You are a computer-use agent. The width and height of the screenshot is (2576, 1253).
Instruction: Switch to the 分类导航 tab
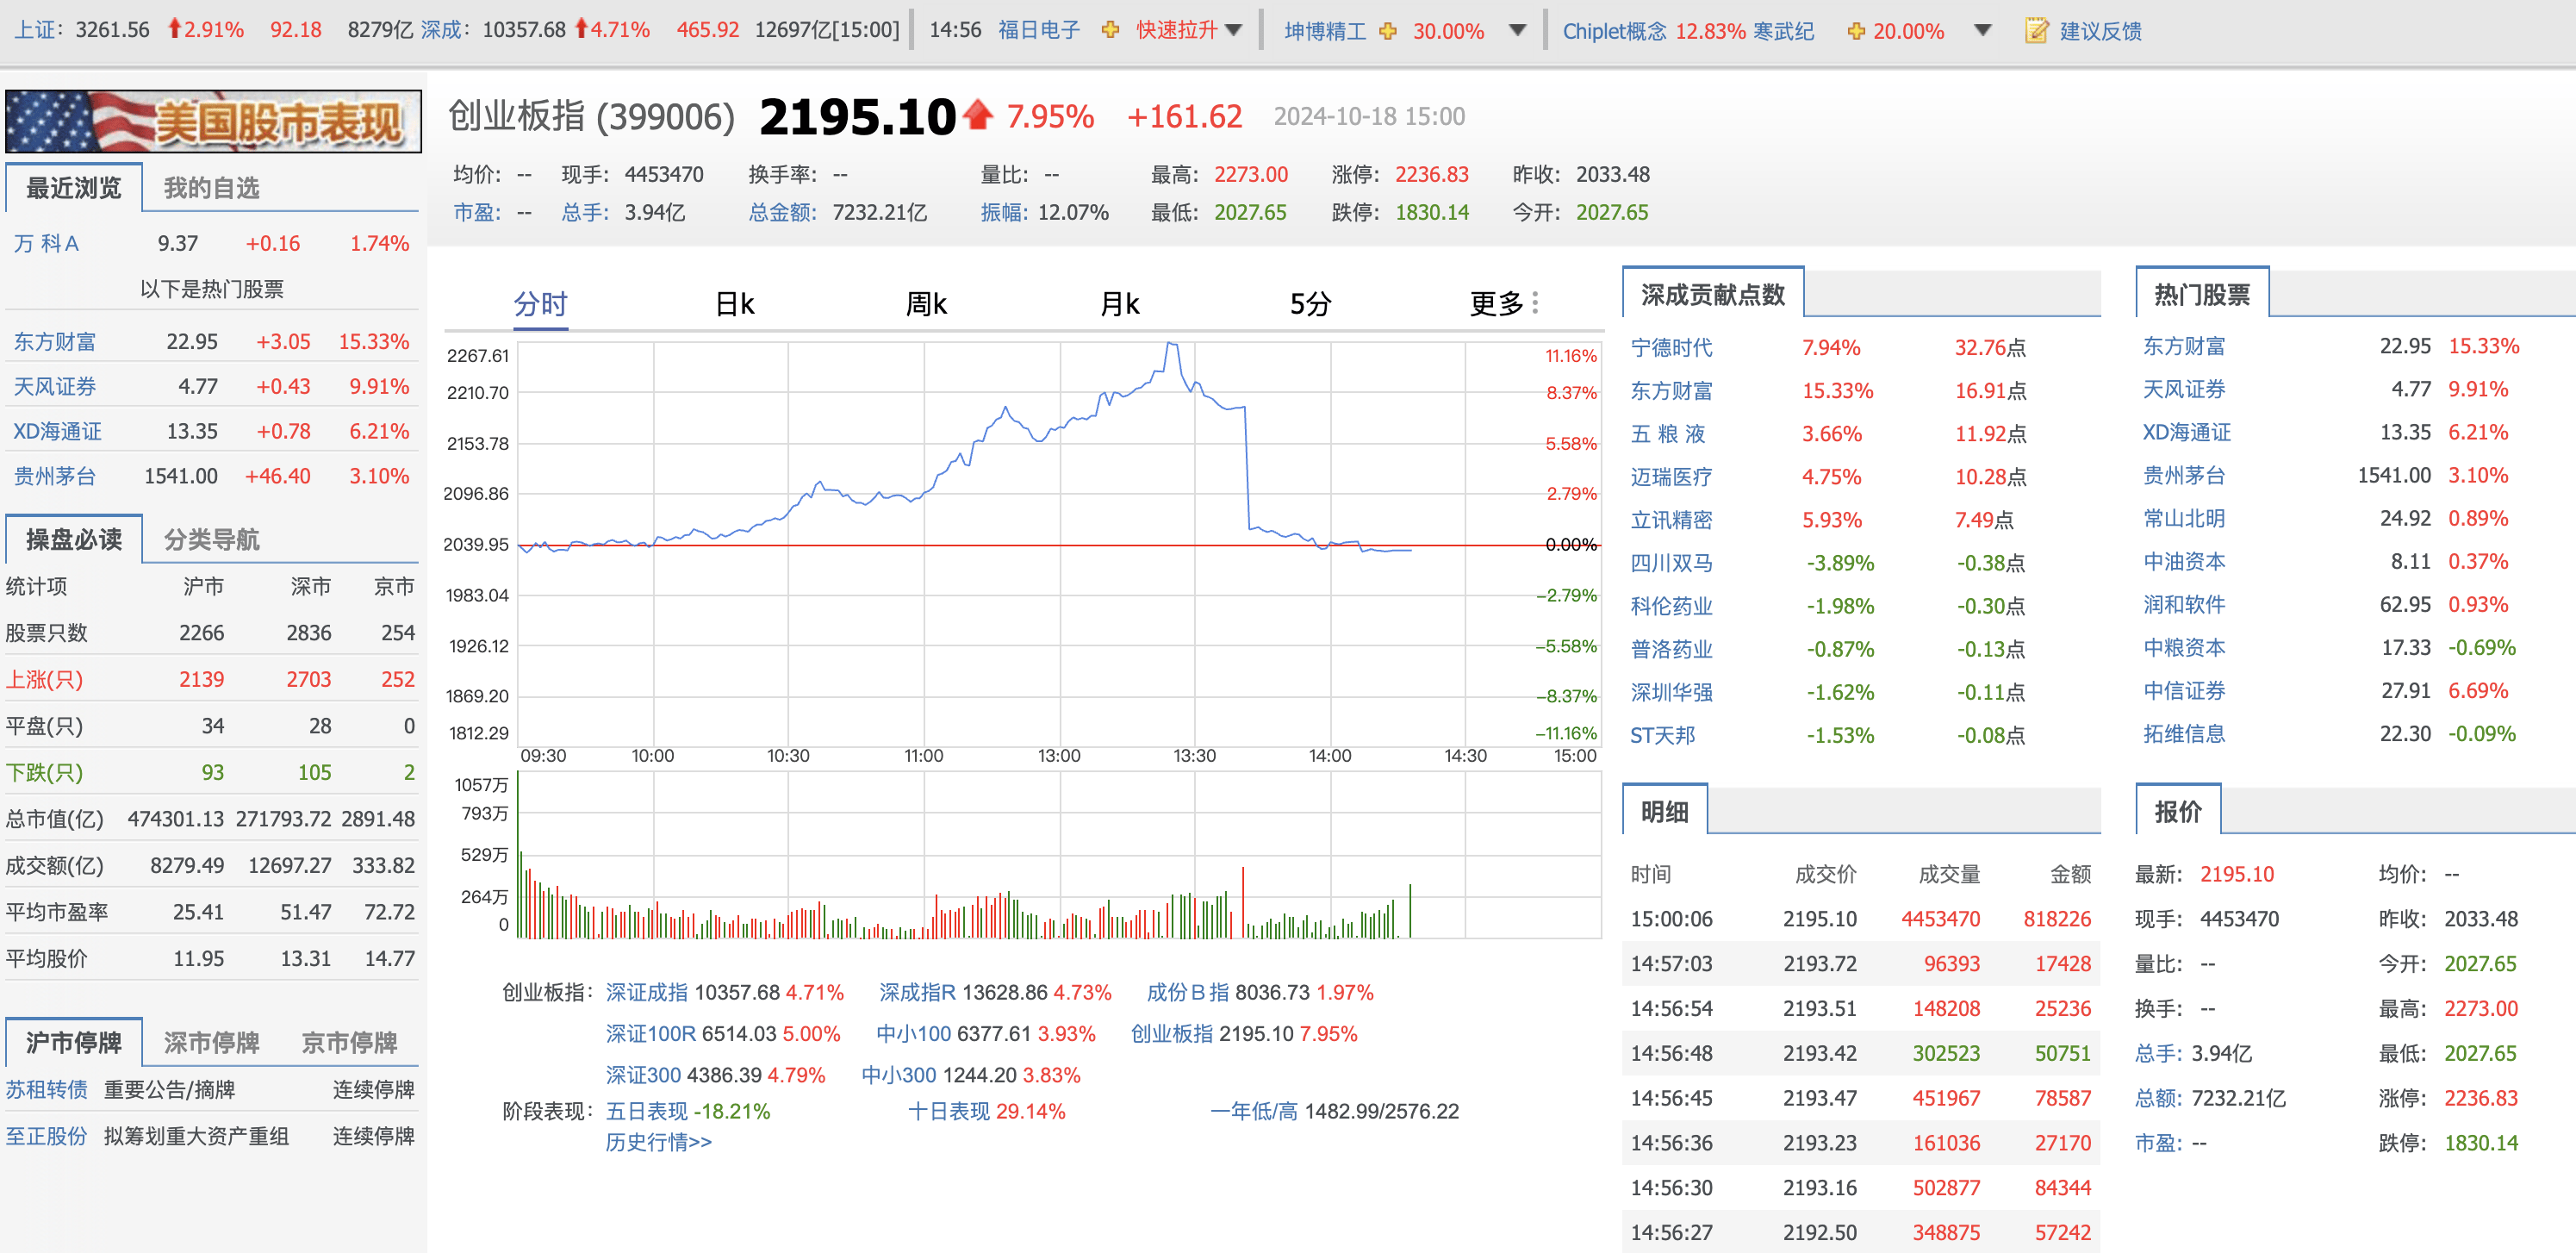click(x=211, y=539)
